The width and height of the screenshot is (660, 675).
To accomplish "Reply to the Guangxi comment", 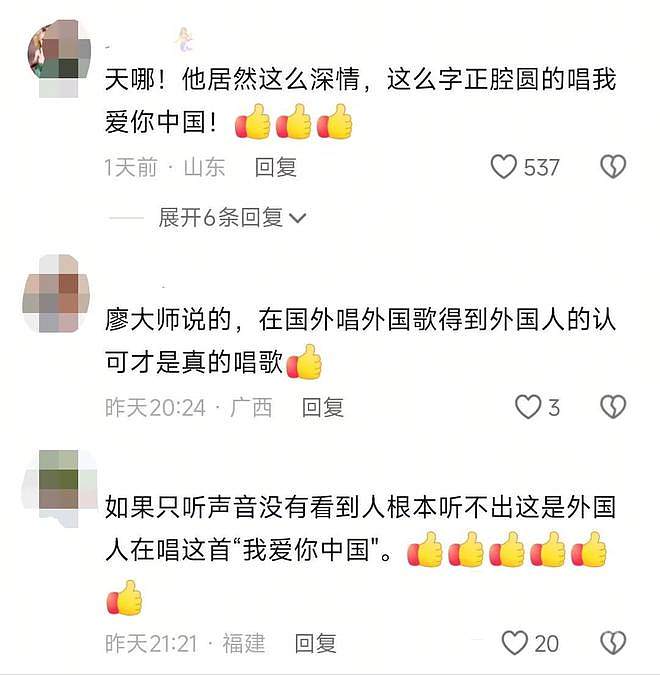I will tap(322, 407).
